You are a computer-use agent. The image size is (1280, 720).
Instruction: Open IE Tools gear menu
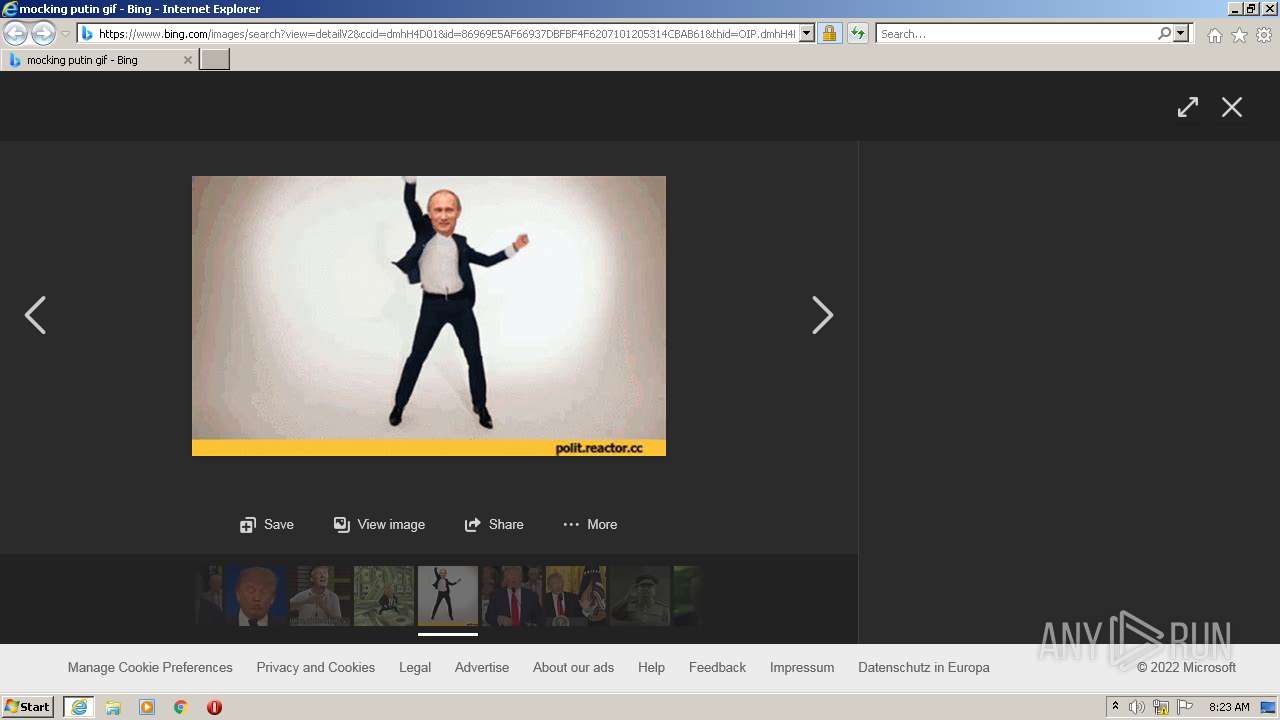[1264, 35]
